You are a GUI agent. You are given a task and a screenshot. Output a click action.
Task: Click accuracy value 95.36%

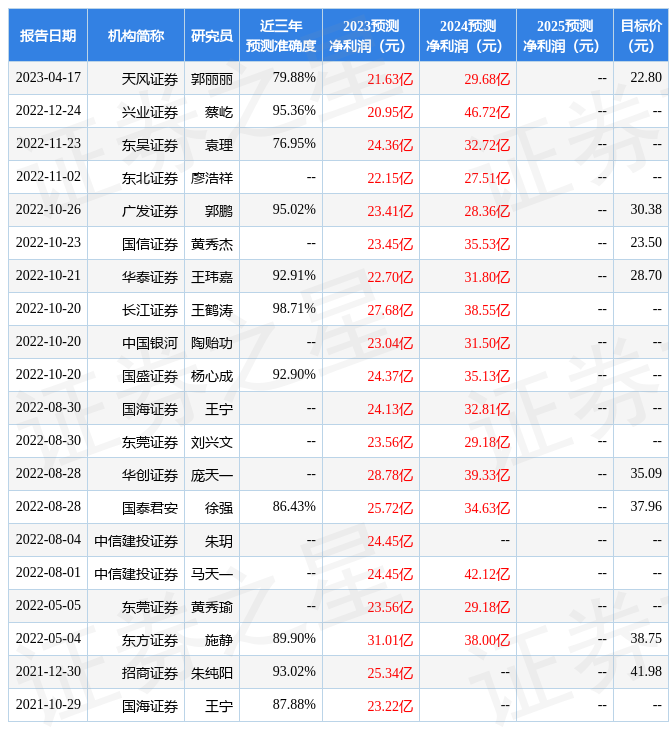click(294, 110)
